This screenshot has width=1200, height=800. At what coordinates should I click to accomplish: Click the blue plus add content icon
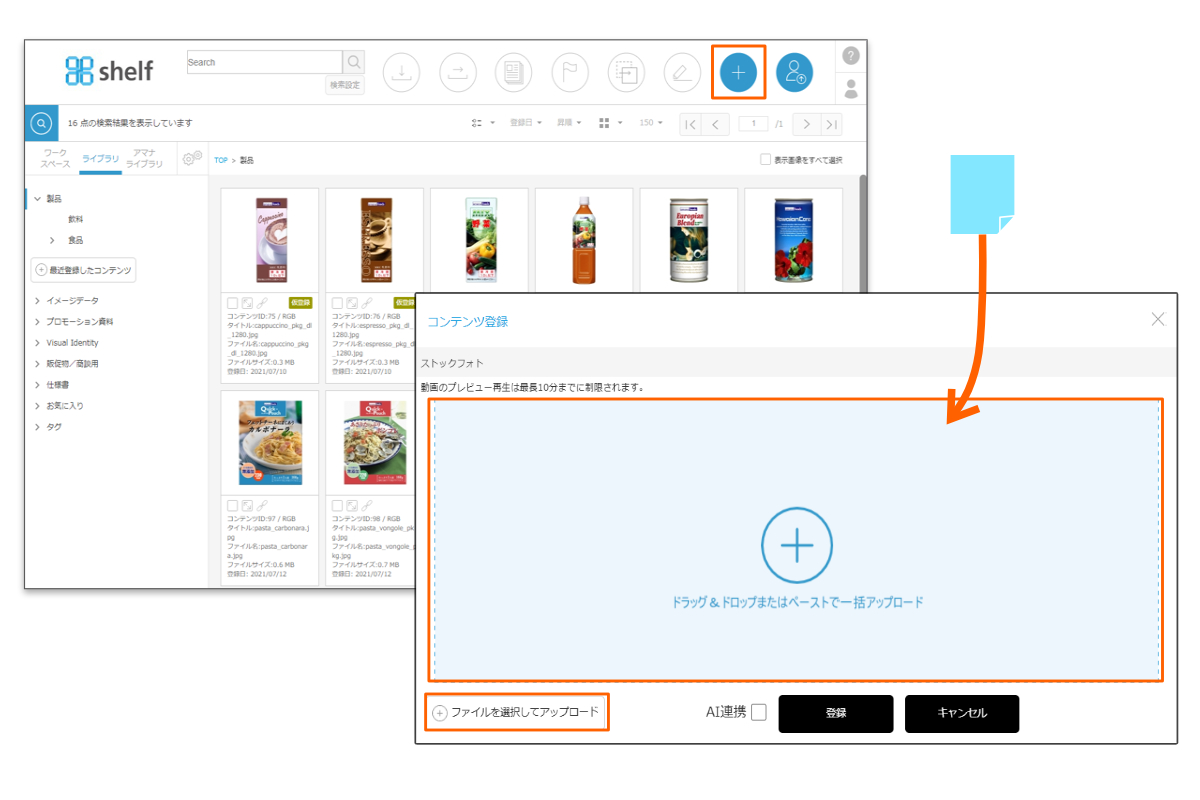pos(738,72)
